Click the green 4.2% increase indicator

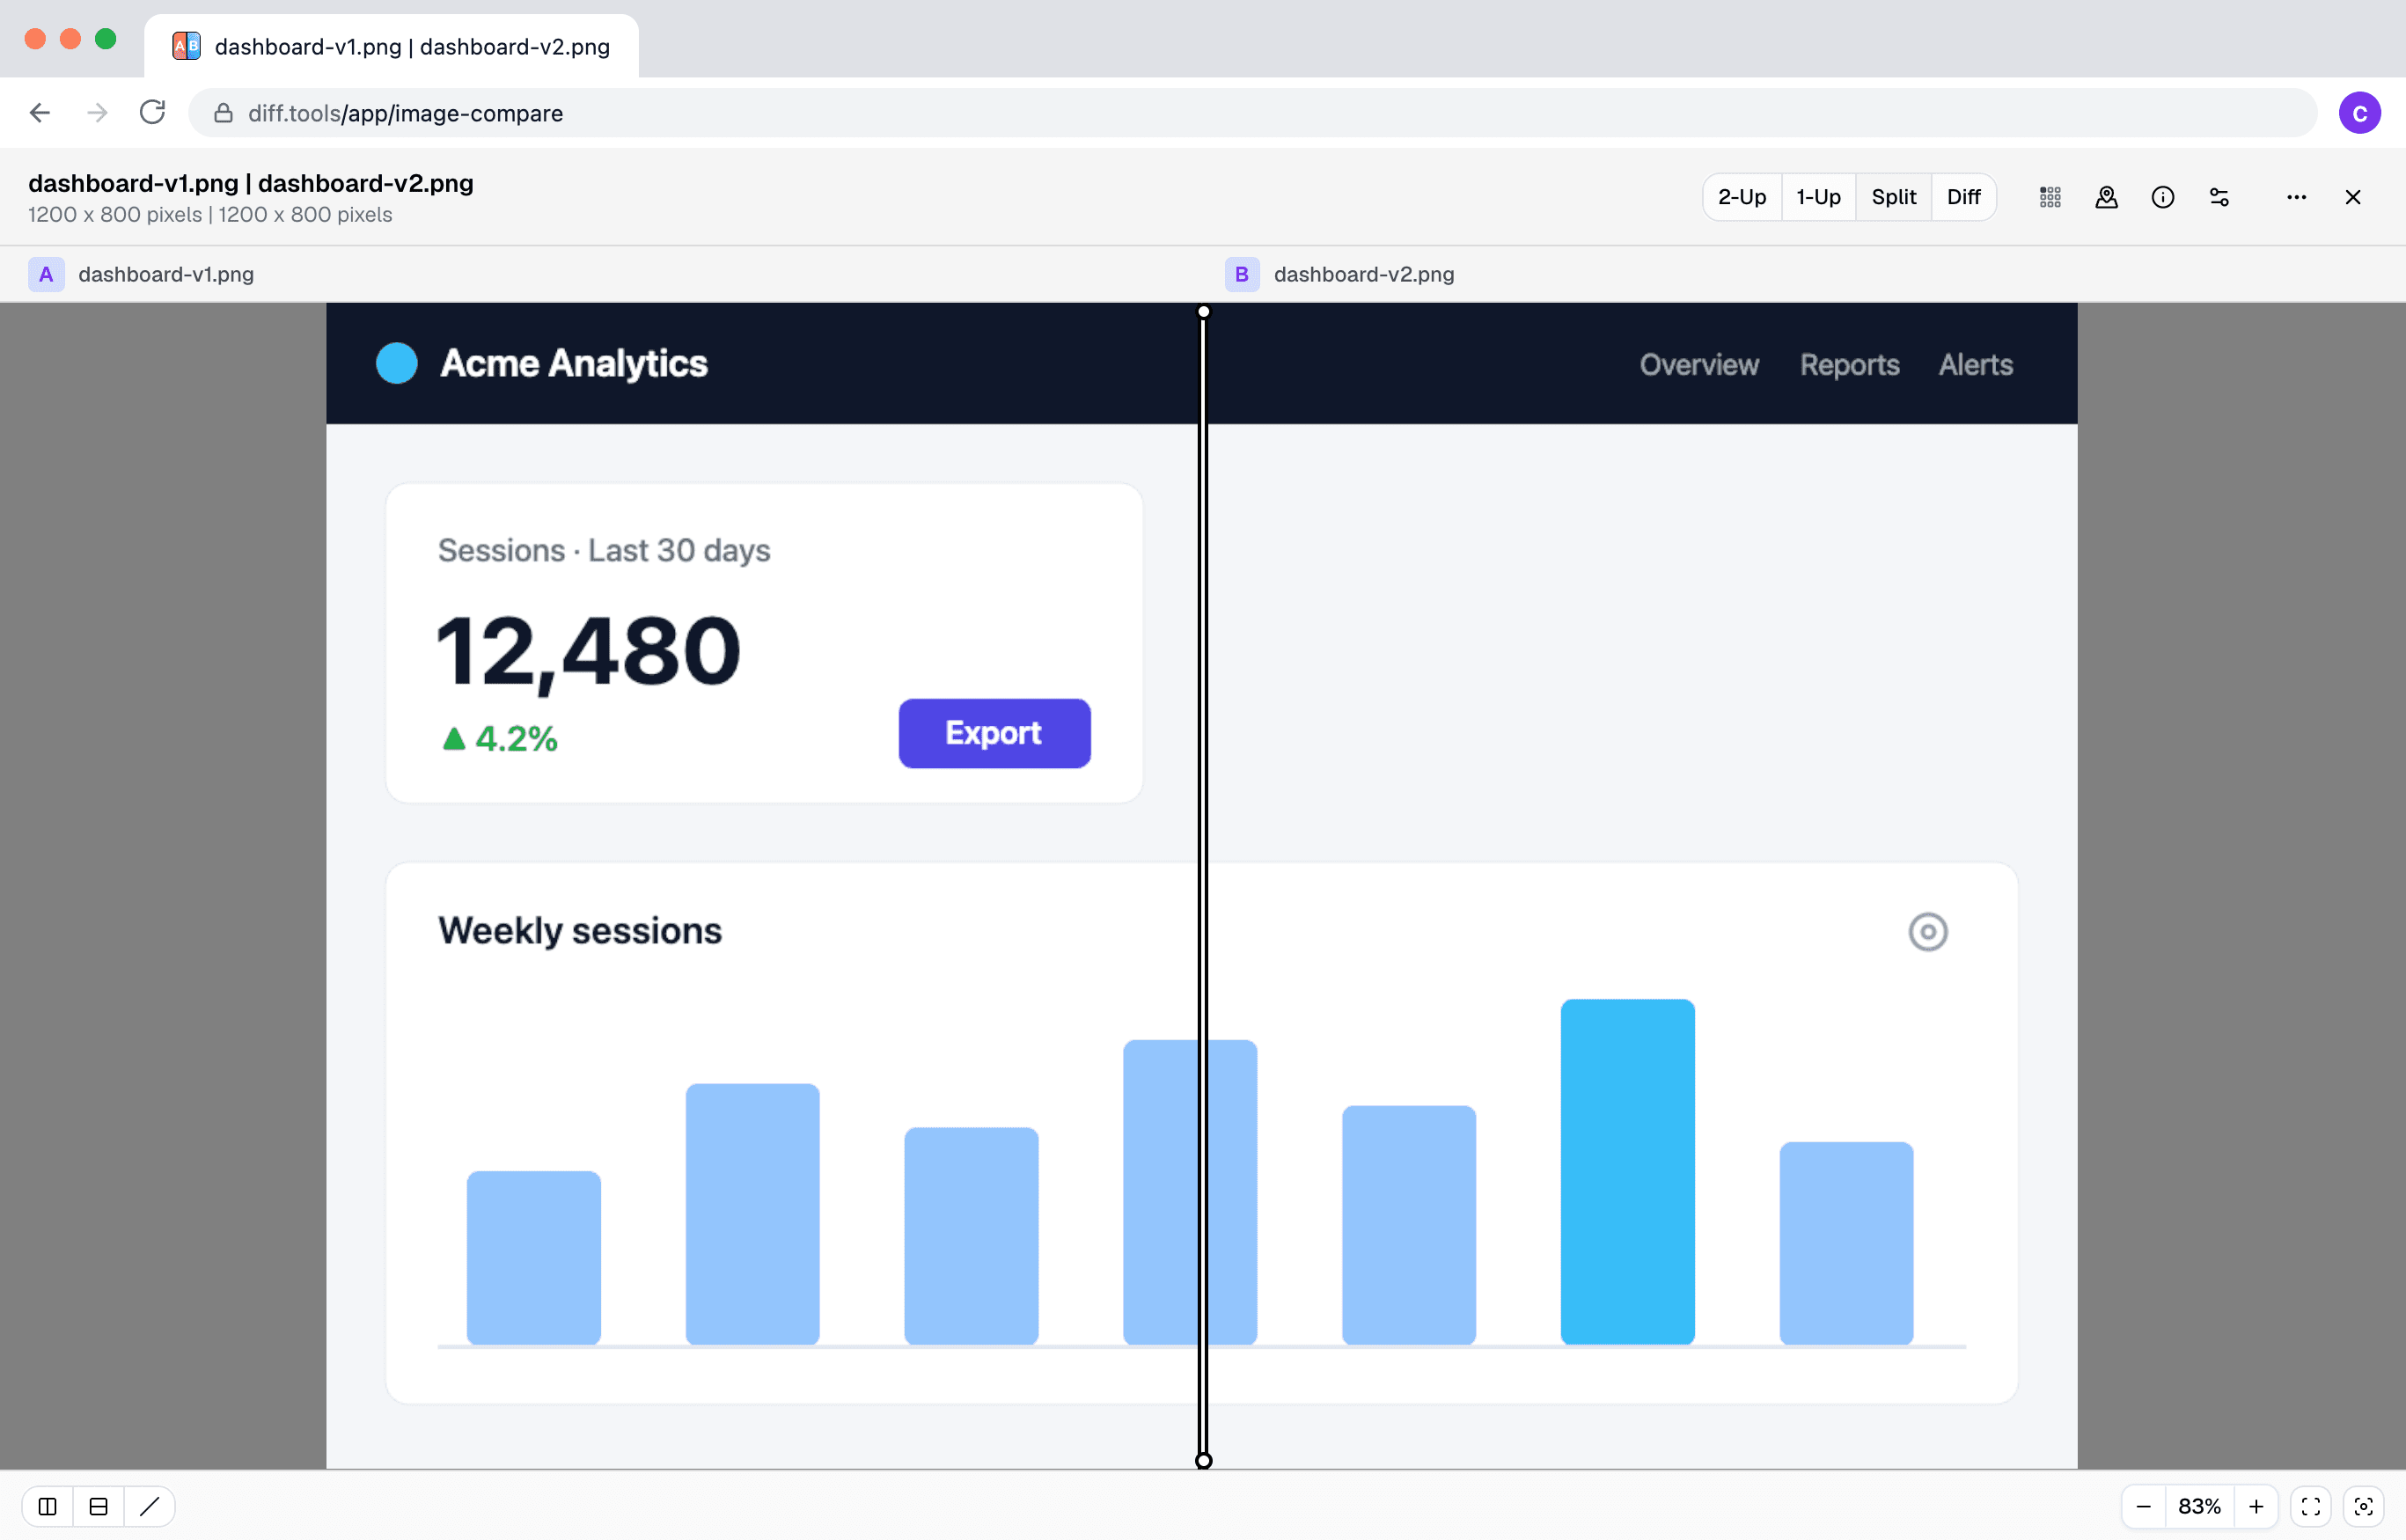coord(499,739)
